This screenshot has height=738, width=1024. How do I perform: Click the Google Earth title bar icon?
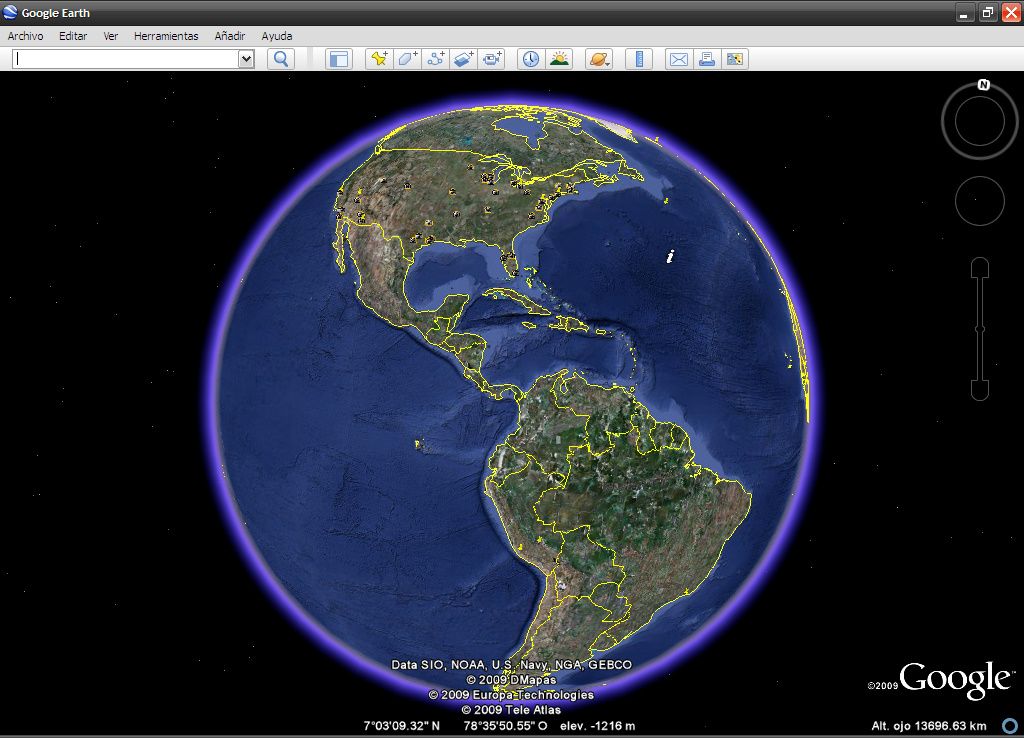coord(10,12)
